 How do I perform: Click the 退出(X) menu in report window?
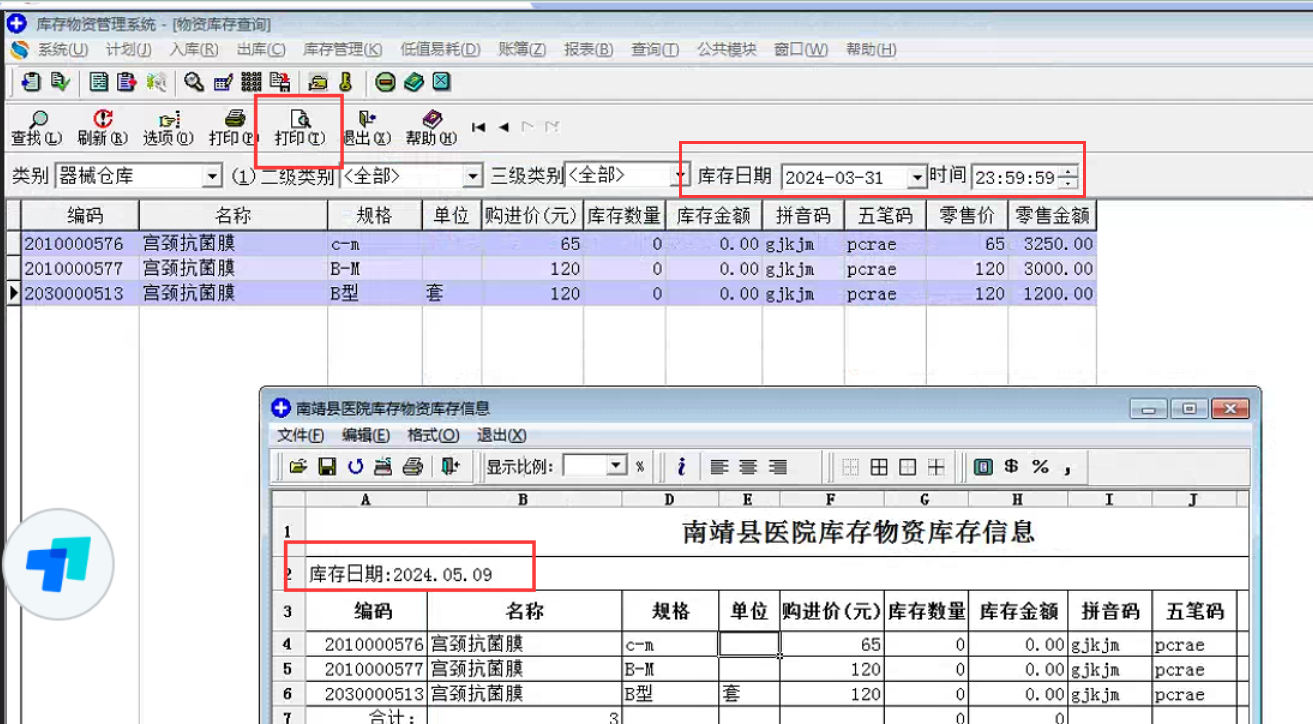tap(501, 435)
